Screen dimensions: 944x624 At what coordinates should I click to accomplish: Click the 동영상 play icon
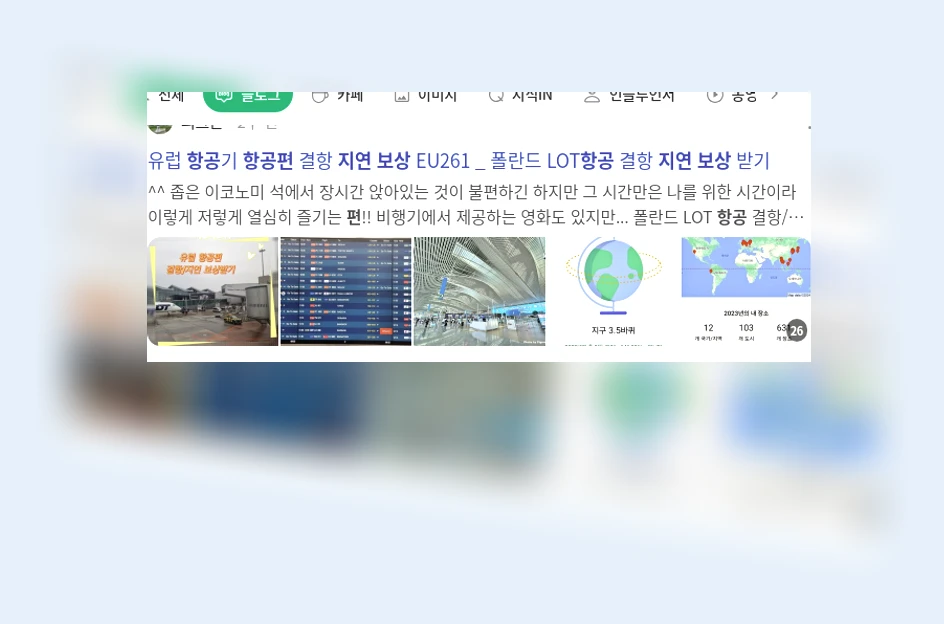point(715,96)
